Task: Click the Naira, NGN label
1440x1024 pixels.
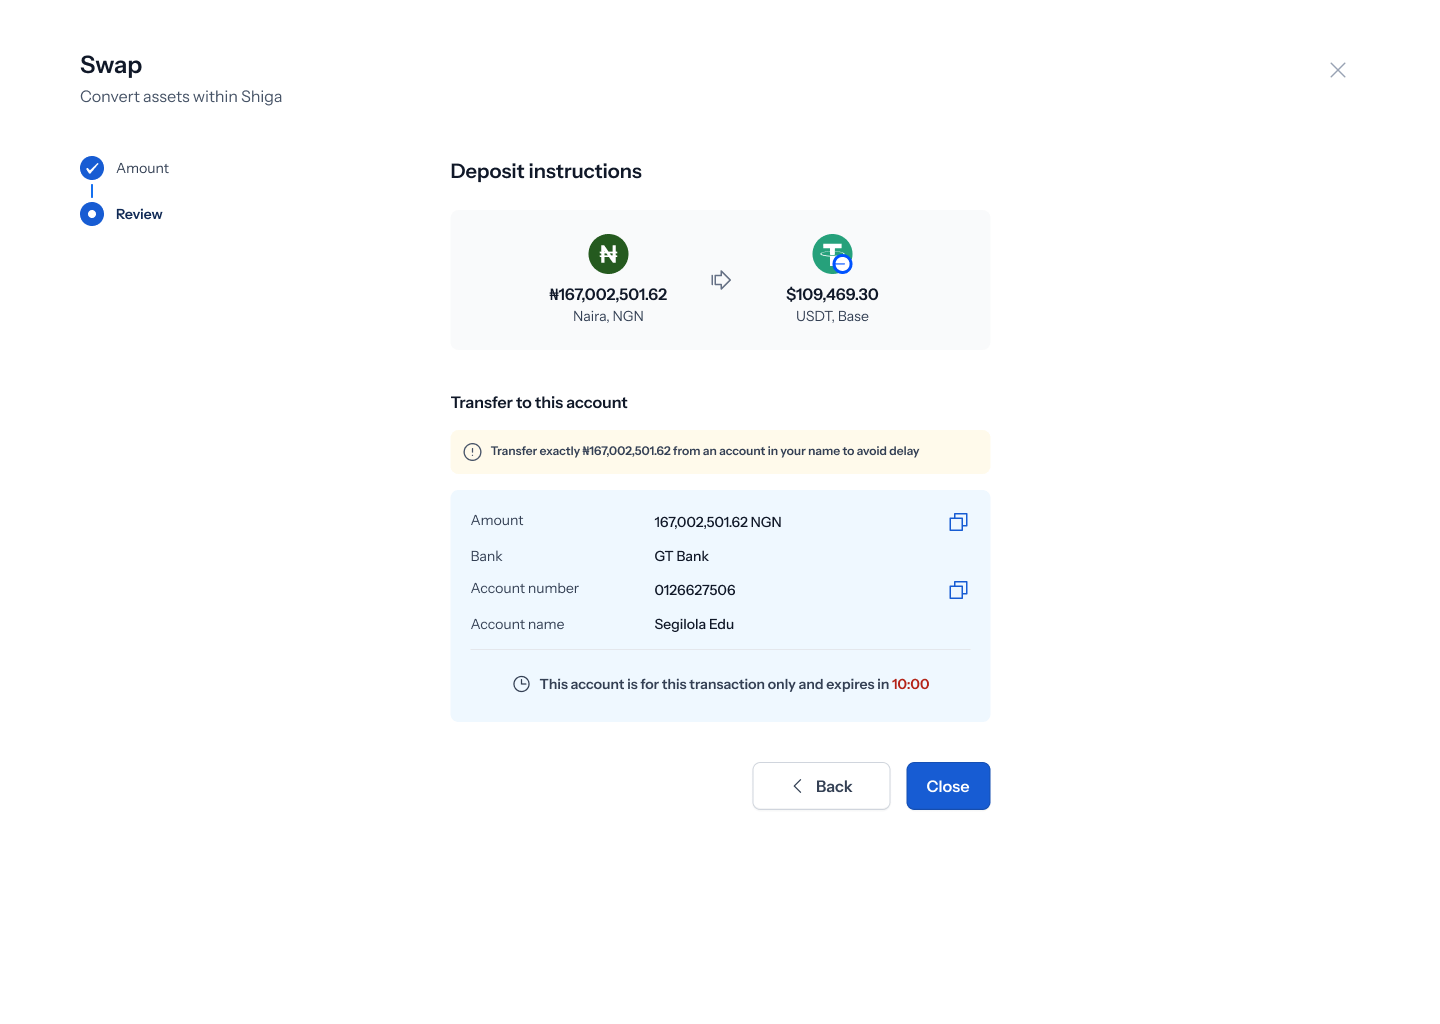Action: point(608,316)
